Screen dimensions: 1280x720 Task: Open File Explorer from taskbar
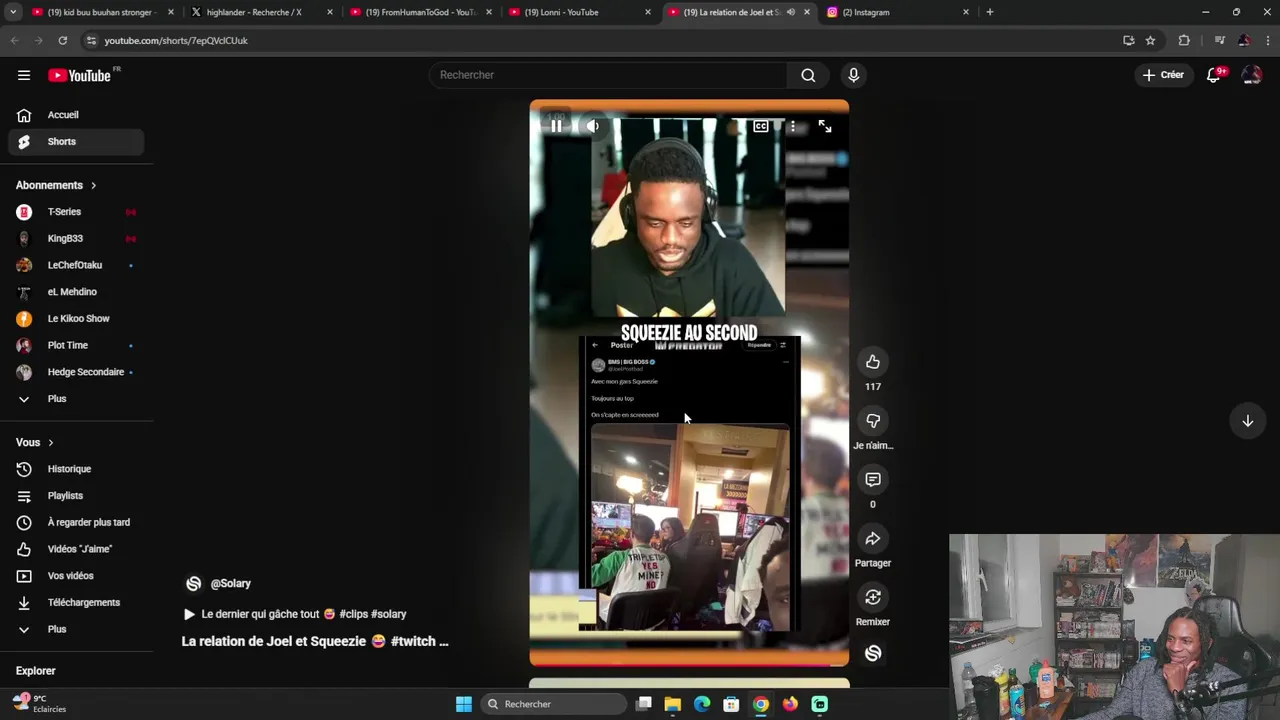673,704
